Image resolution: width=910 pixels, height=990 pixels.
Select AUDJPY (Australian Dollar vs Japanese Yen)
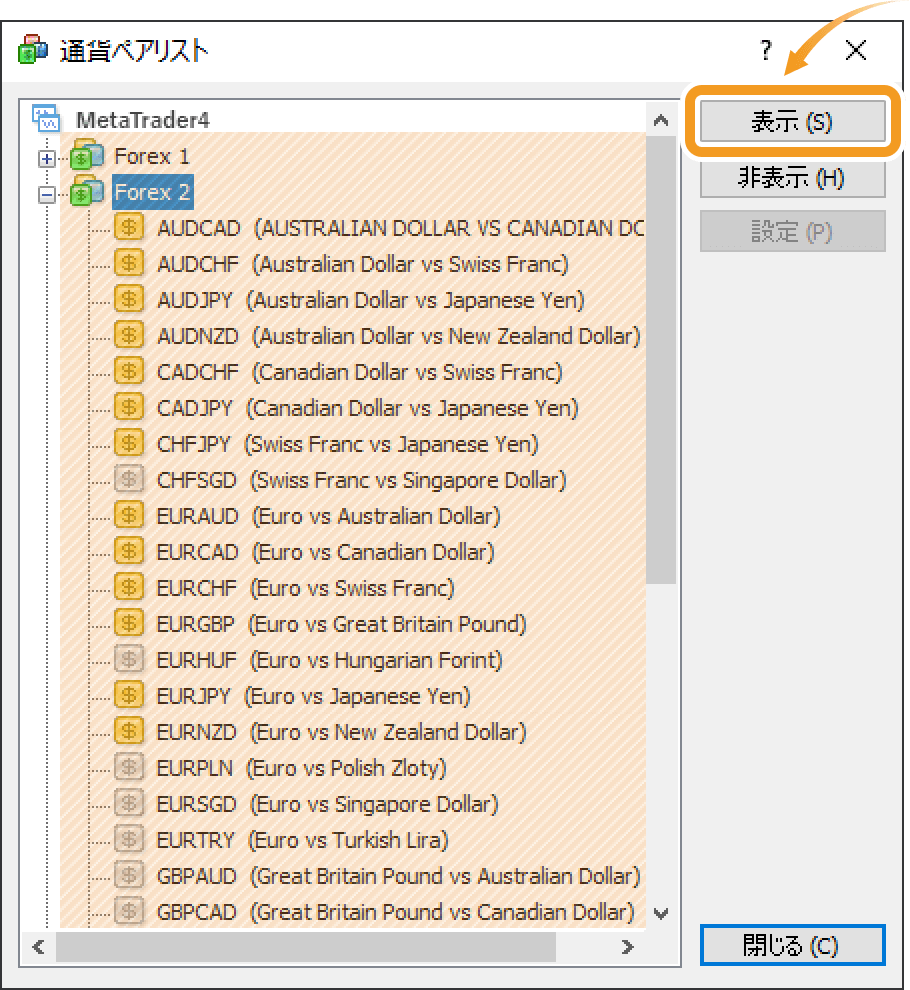pyautogui.click(x=371, y=300)
